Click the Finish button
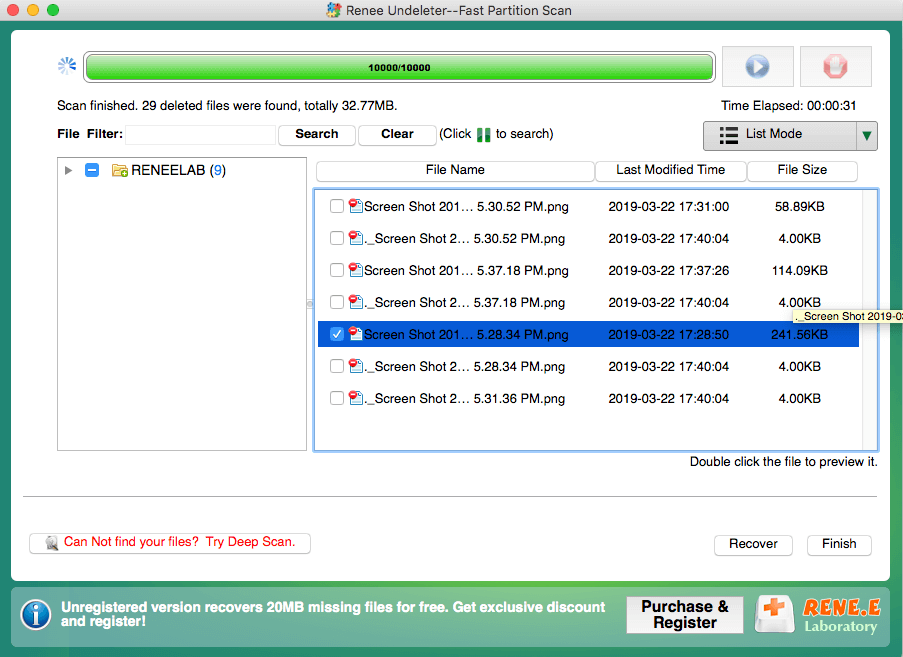The image size is (903, 657). [839, 544]
